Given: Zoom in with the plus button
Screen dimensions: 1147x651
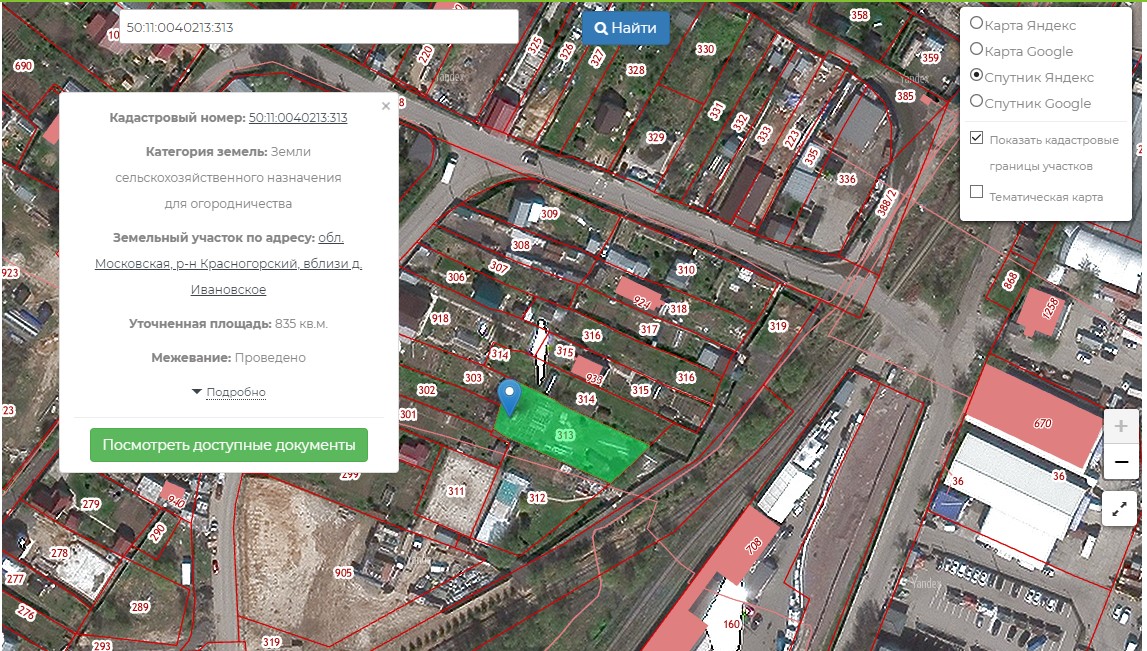Looking at the screenshot, I should coord(1120,427).
